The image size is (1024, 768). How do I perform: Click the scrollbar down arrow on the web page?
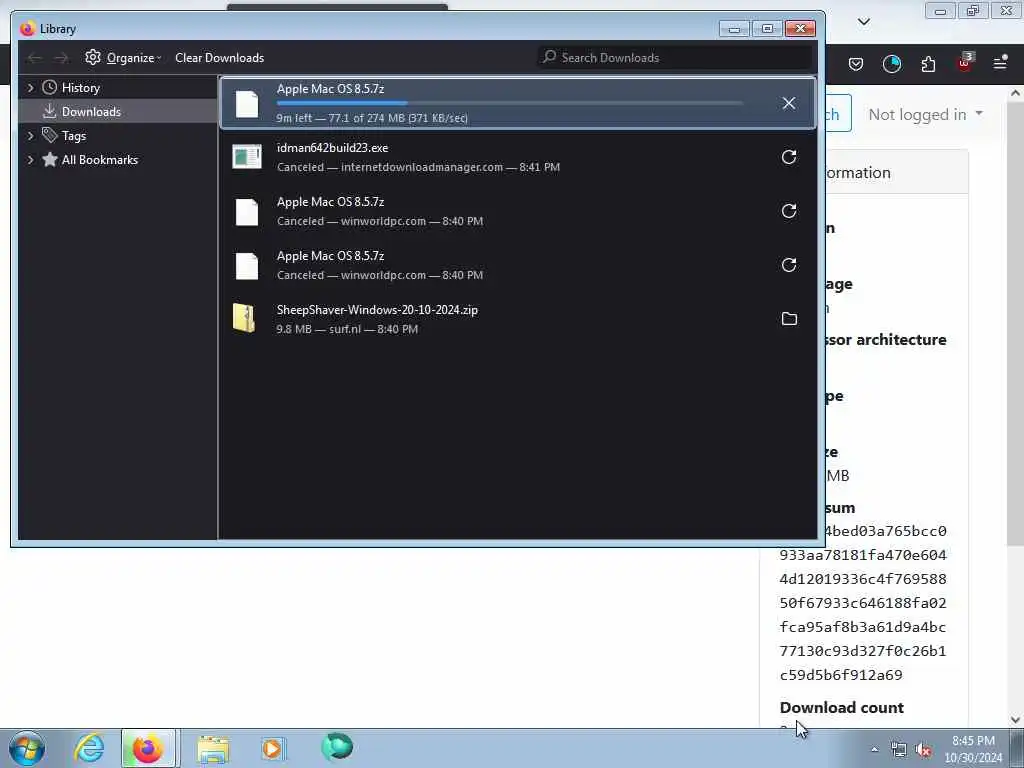[1015, 720]
